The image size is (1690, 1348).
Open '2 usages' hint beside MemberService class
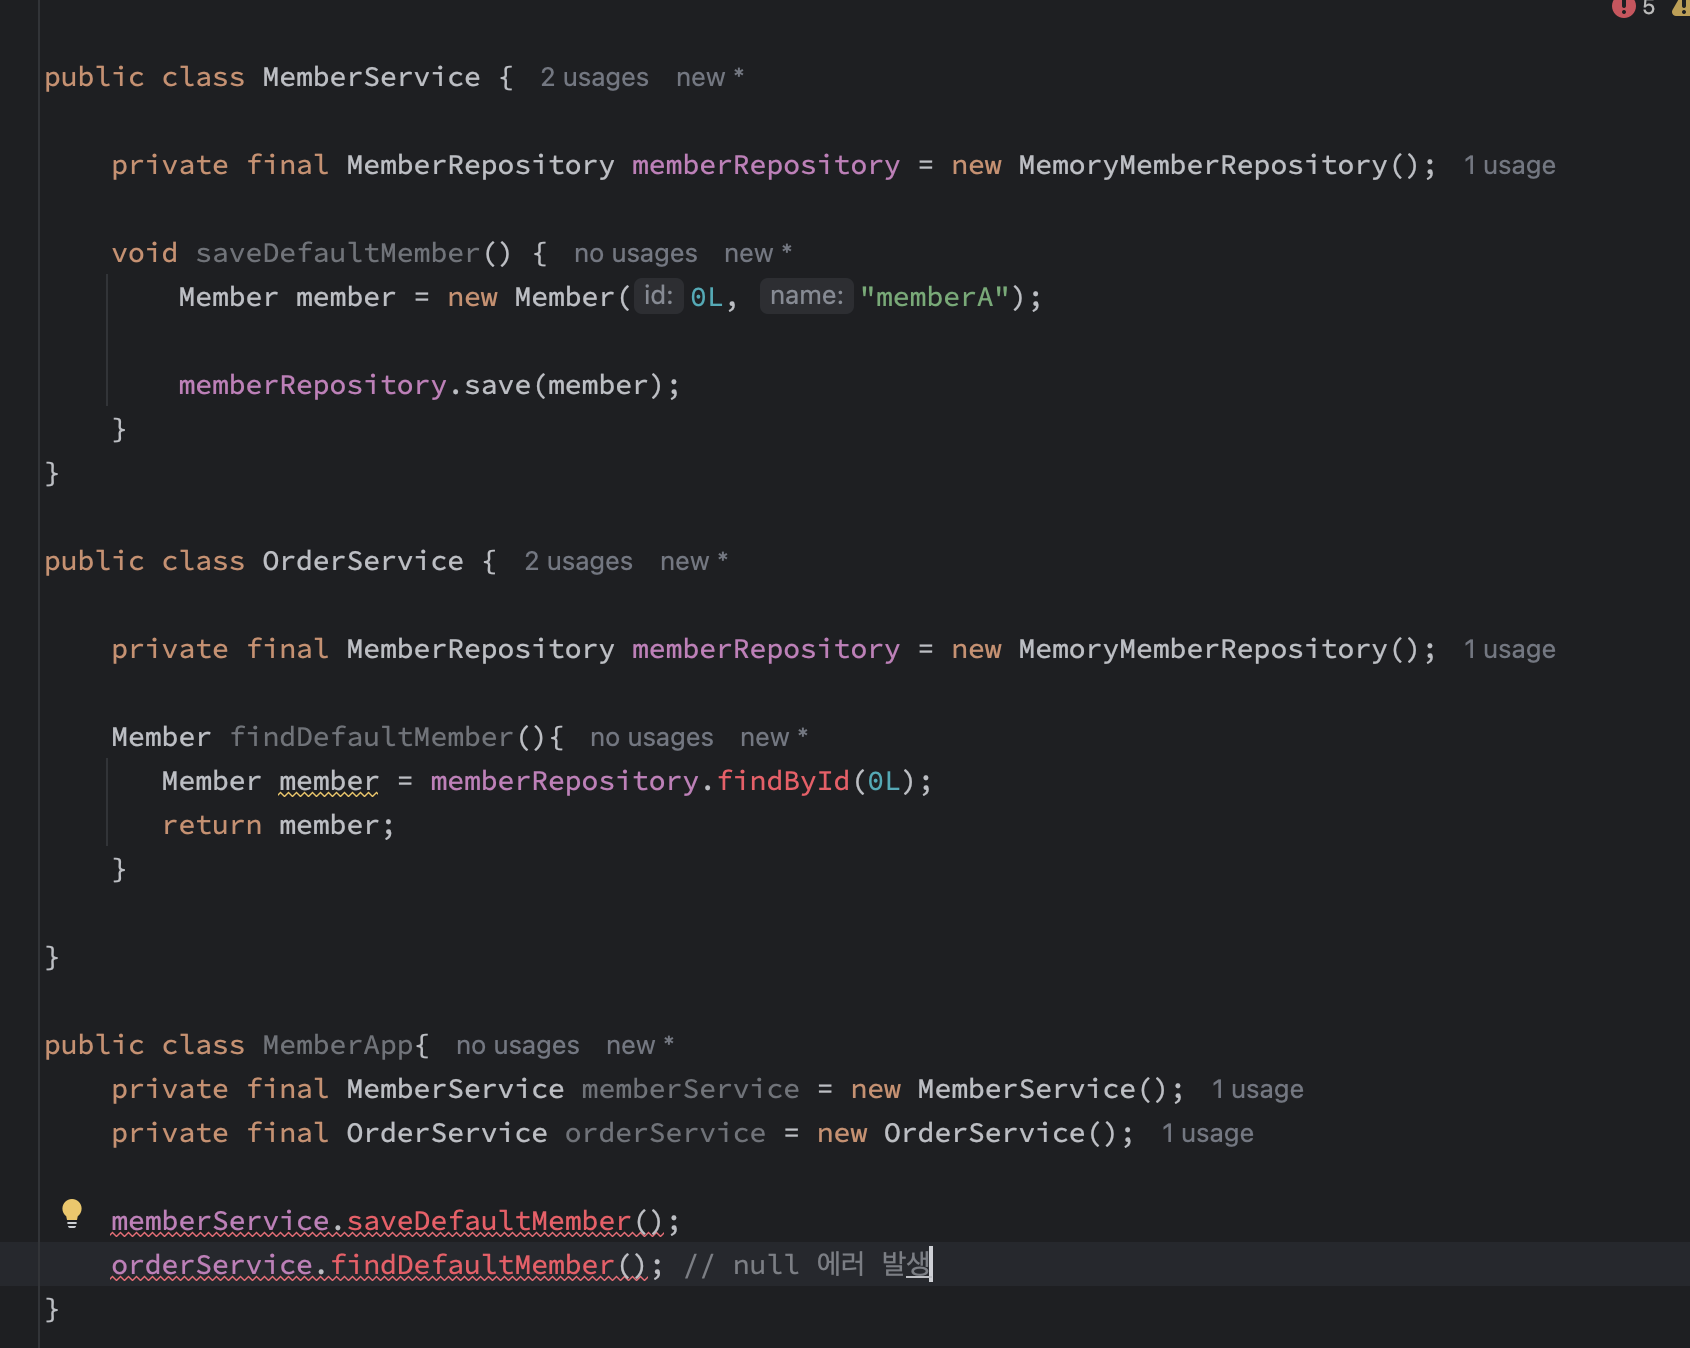[594, 77]
